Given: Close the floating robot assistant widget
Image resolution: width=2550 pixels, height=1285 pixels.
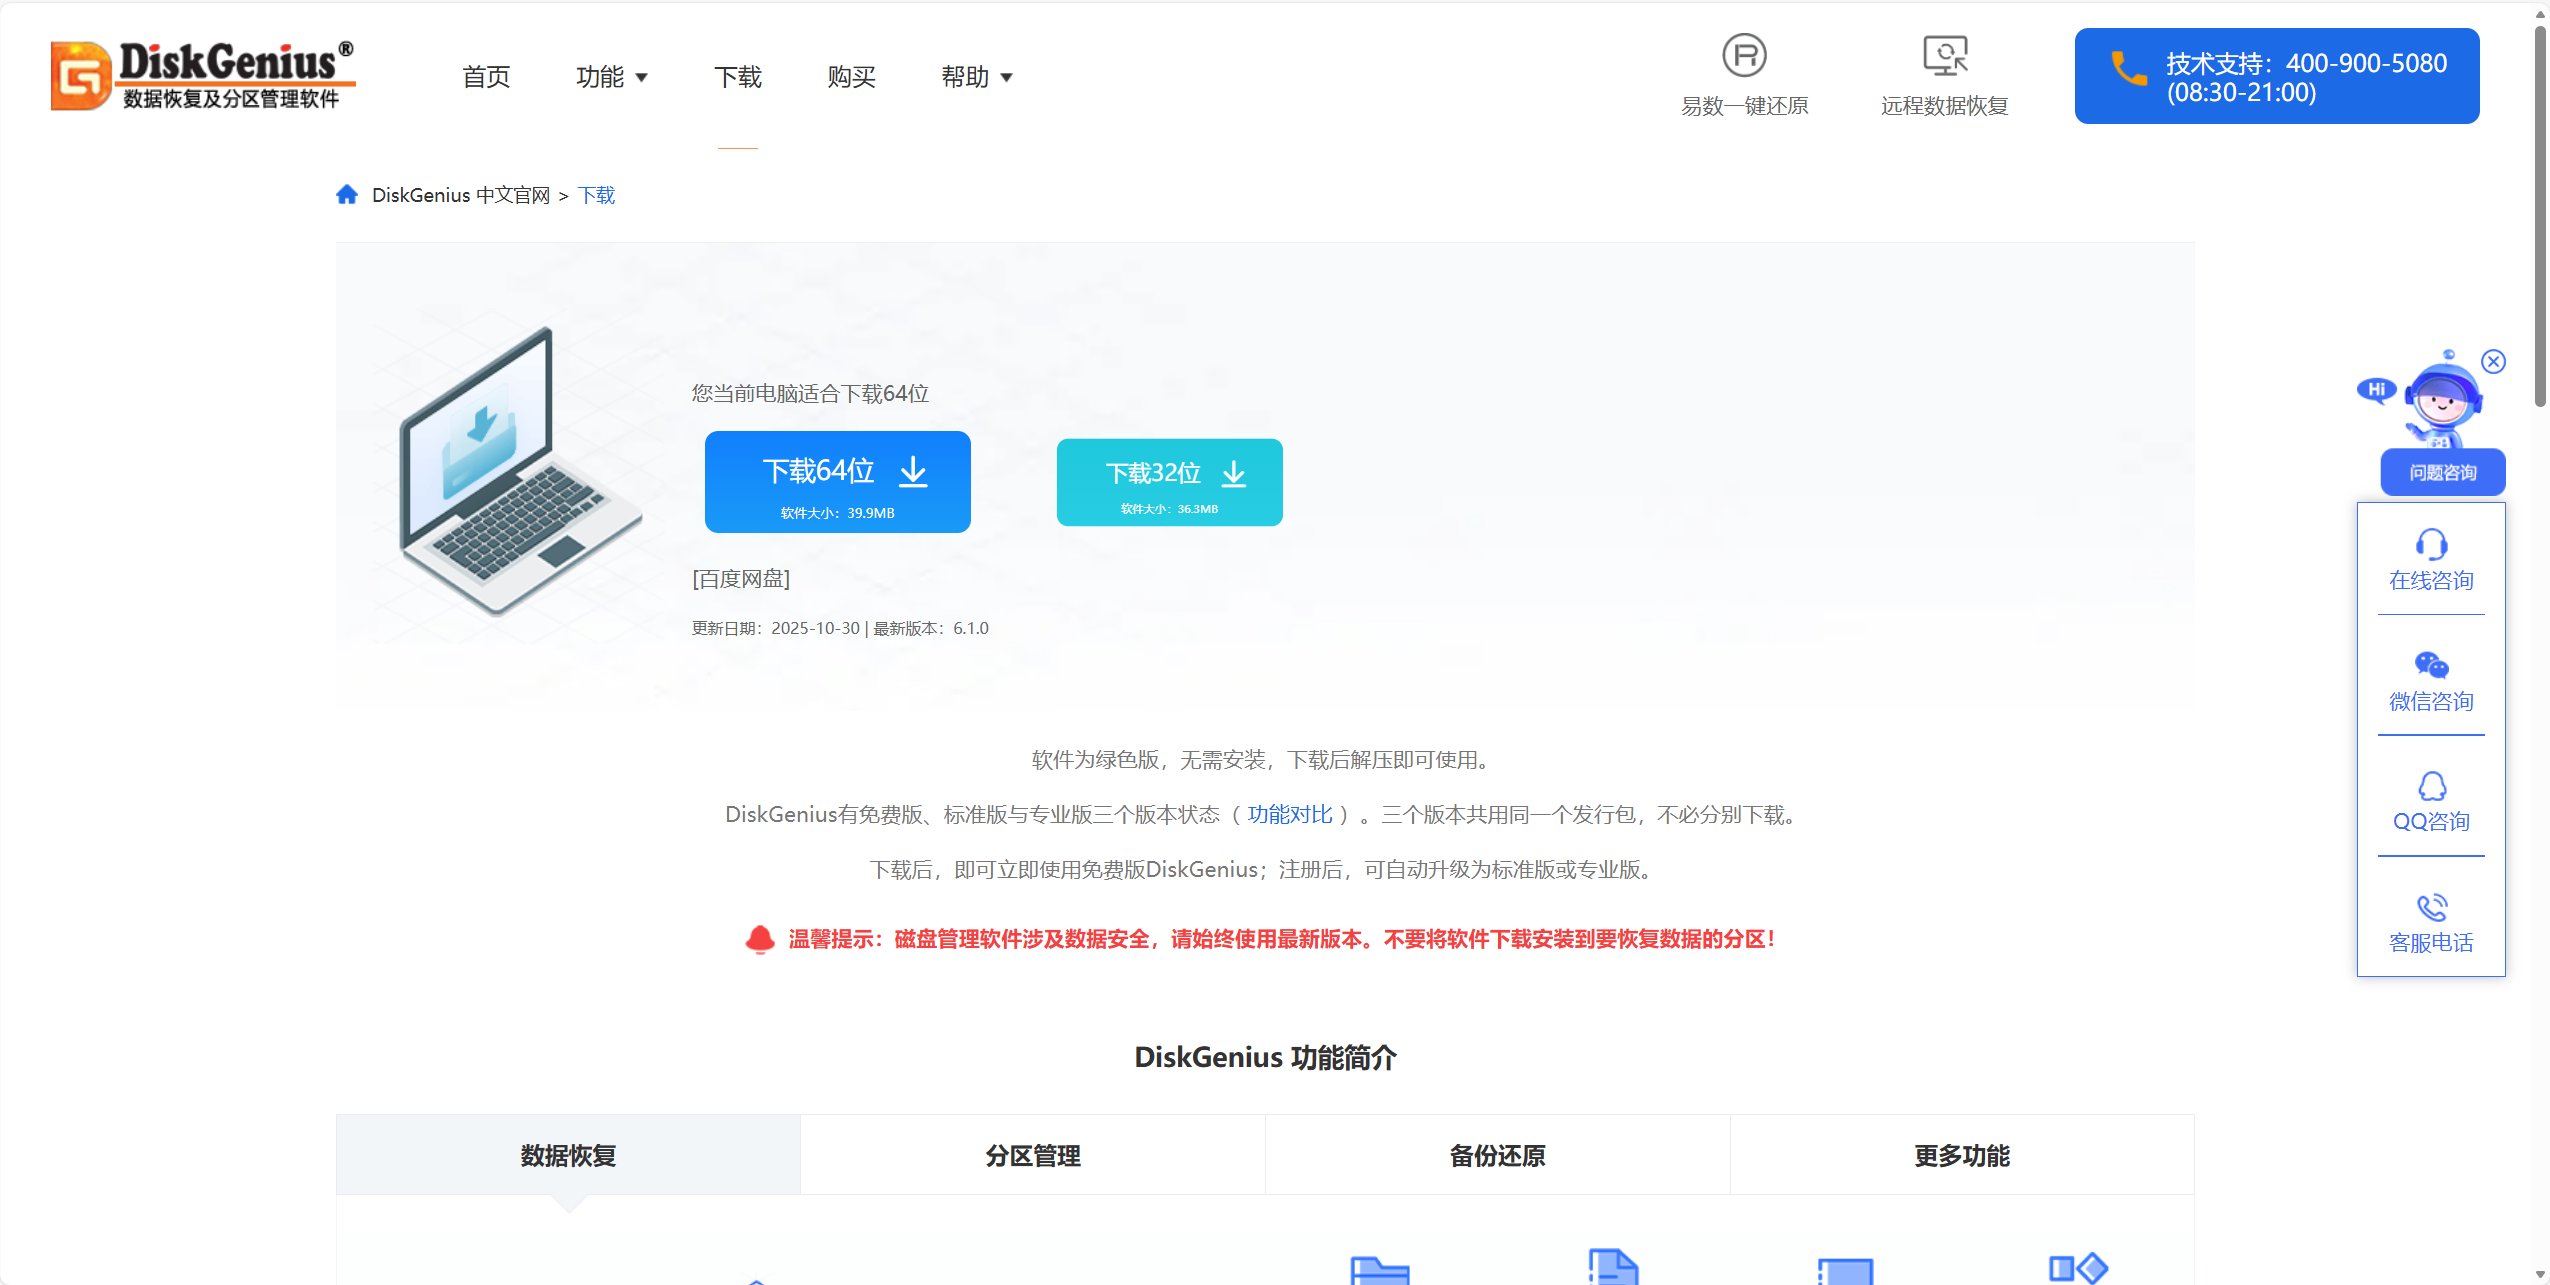Looking at the screenshot, I should [2493, 362].
